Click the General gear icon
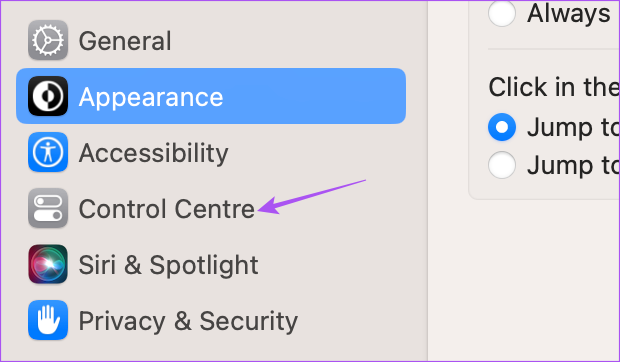 [48, 40]
